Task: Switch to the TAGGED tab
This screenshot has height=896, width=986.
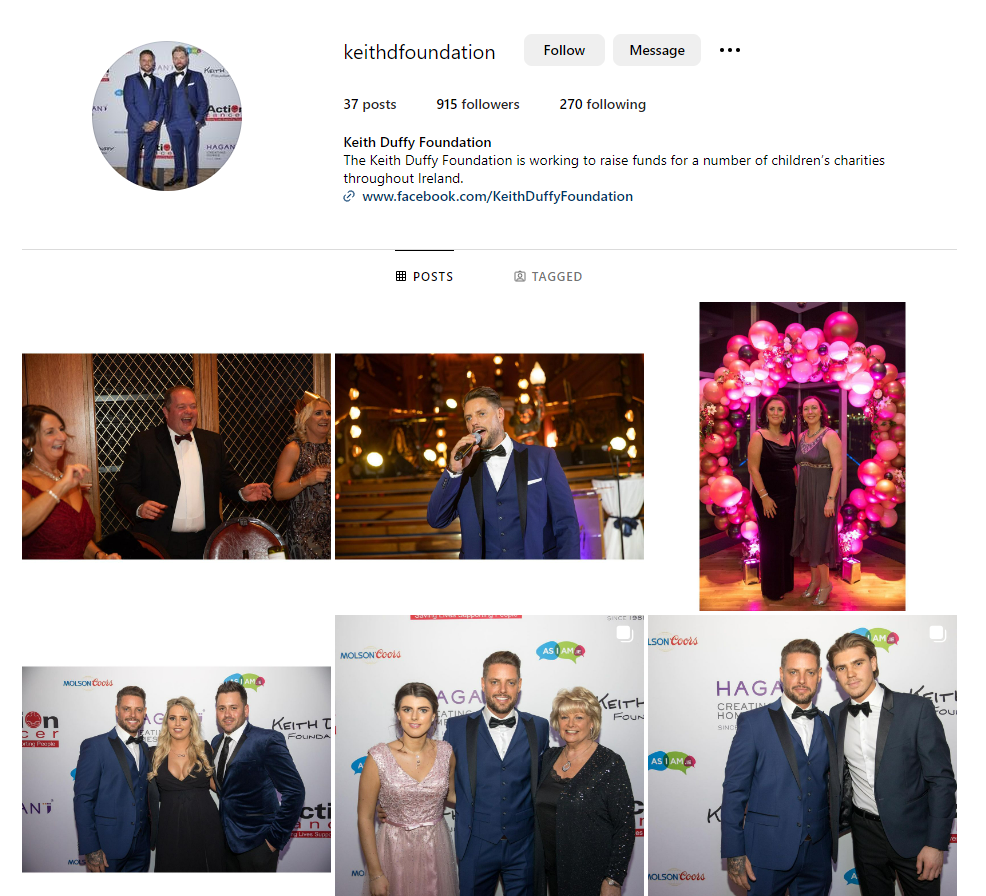Action: 548,276
